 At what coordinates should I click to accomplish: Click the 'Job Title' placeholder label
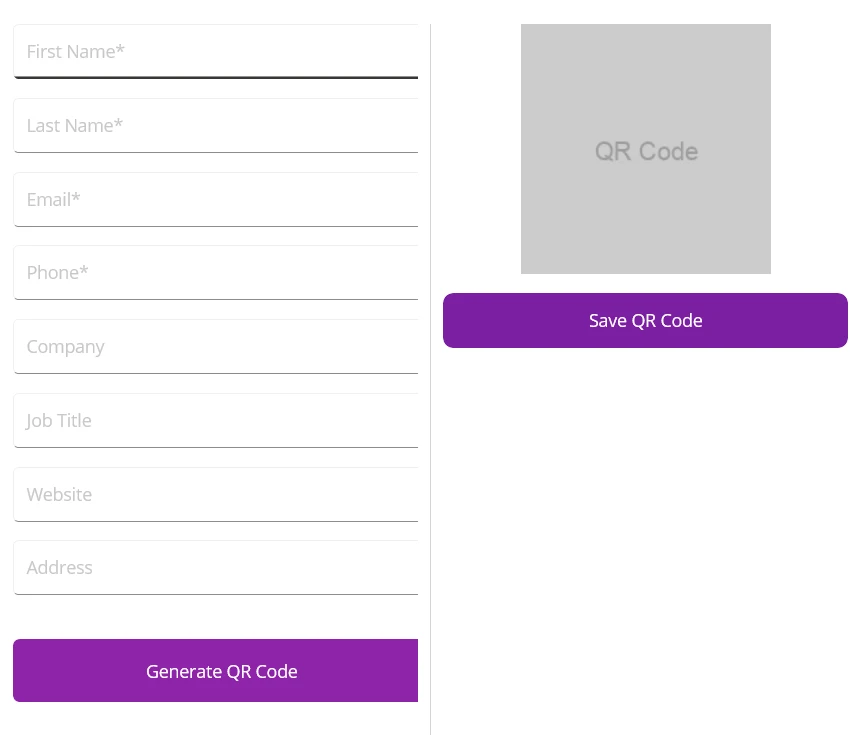(59, 421)
